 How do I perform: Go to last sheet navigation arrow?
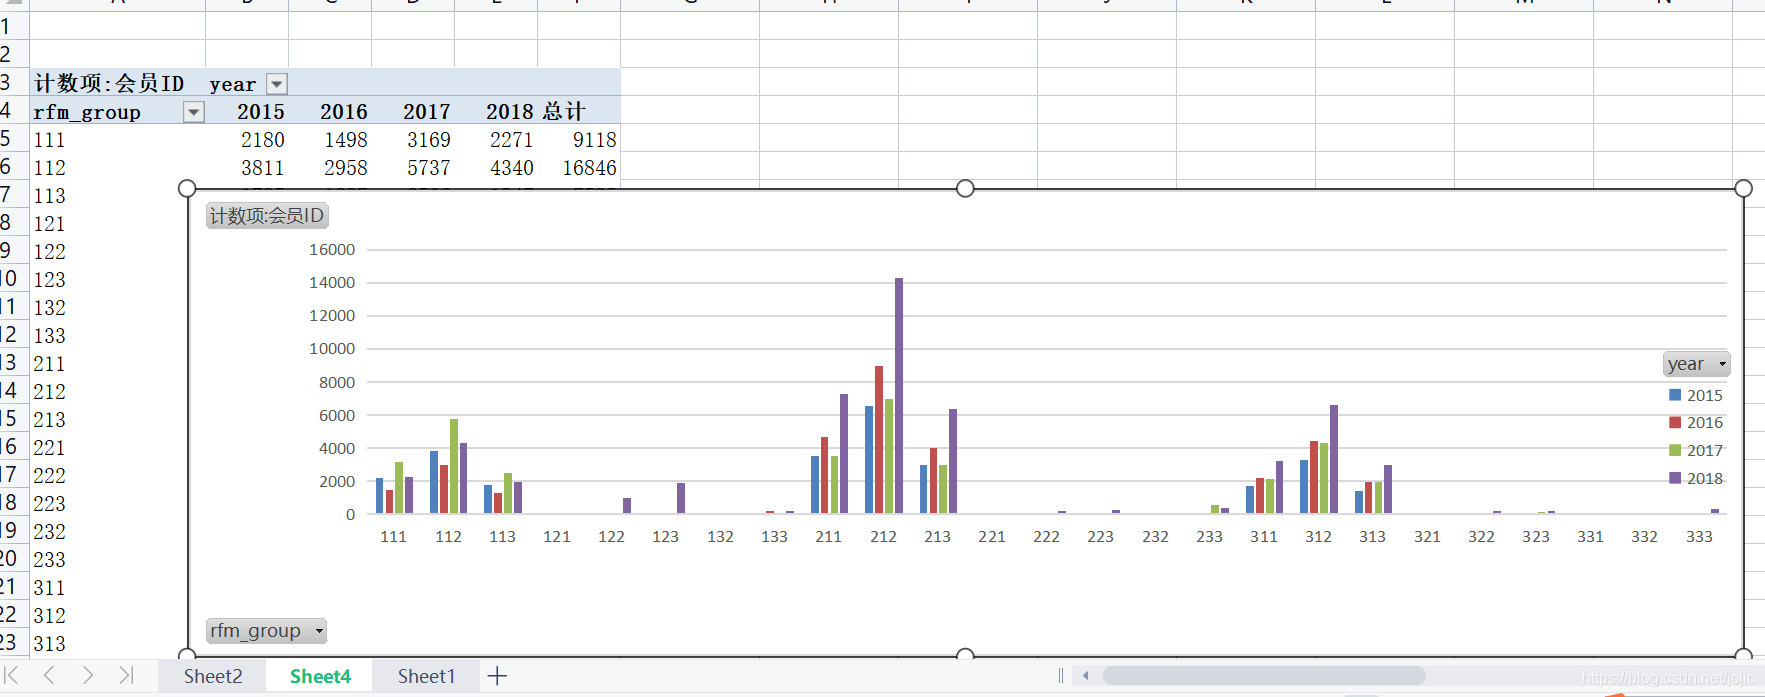coord(126,675)
